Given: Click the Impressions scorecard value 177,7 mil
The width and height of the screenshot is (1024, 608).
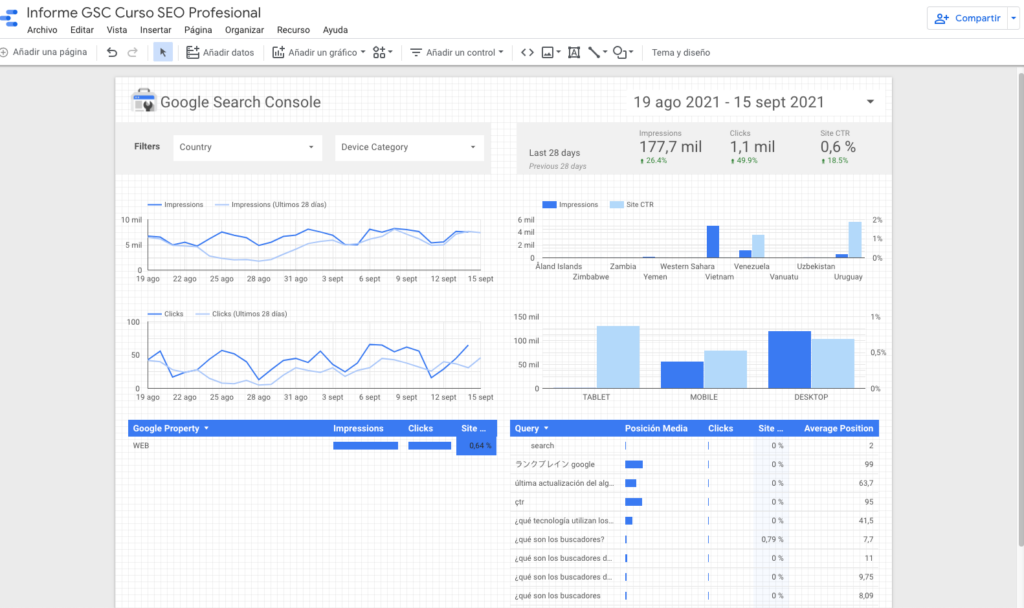Looking at the screenshot, I should coord(670,147).
